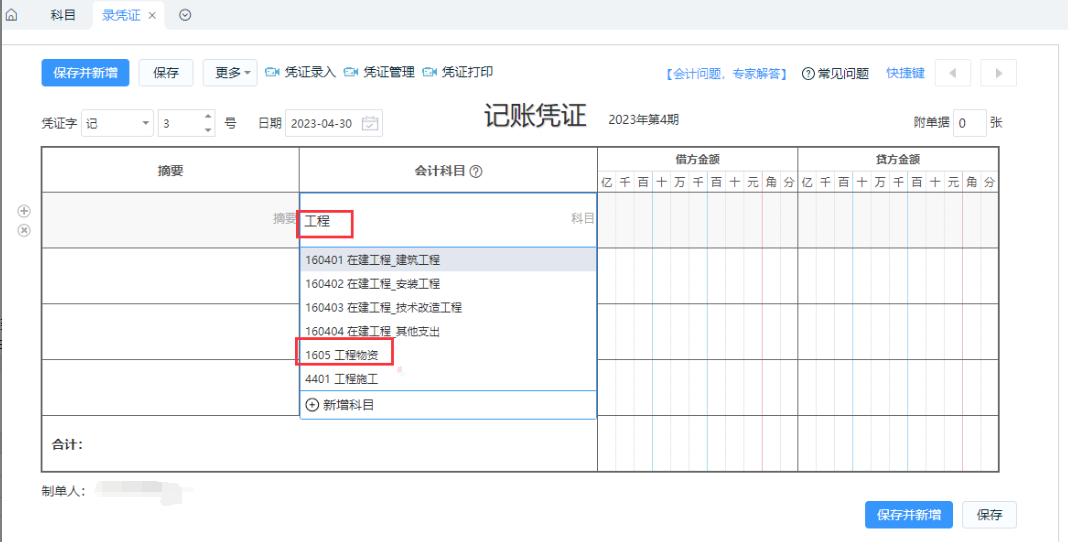Viewport: 1068px width, 542px height.
Task: Open the date picker calendar icon
Action: (370, 124)
